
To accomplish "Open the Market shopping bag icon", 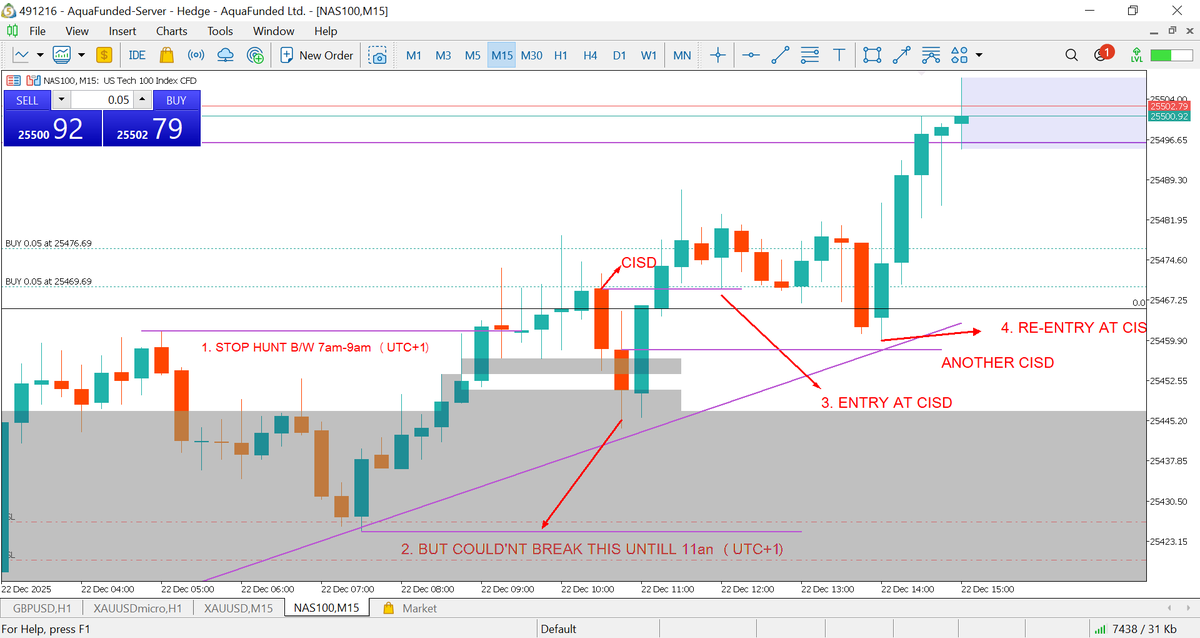I will (167, 55).
